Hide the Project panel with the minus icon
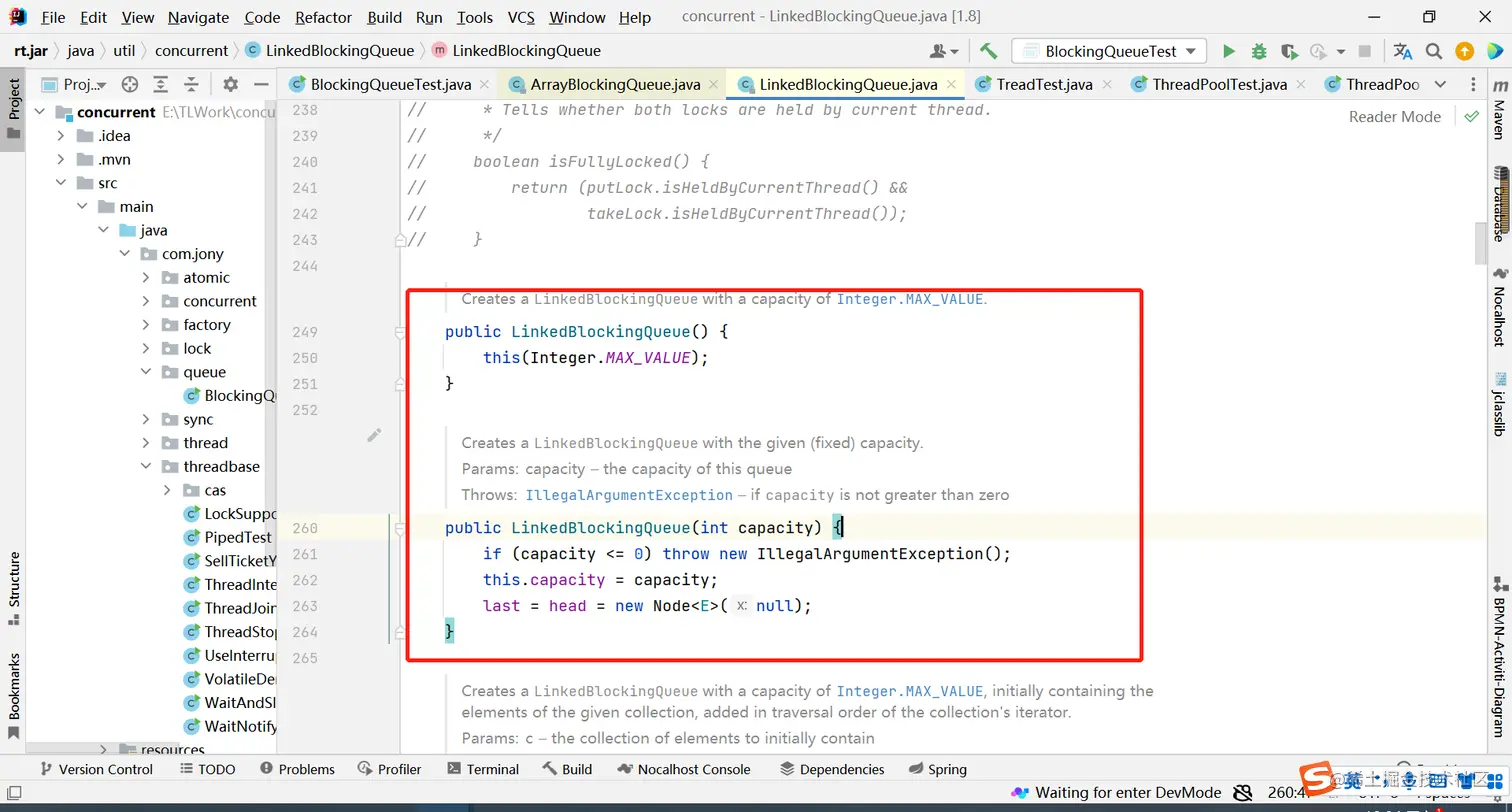This screenshot has width=1512, height=812. coord(261,84)
